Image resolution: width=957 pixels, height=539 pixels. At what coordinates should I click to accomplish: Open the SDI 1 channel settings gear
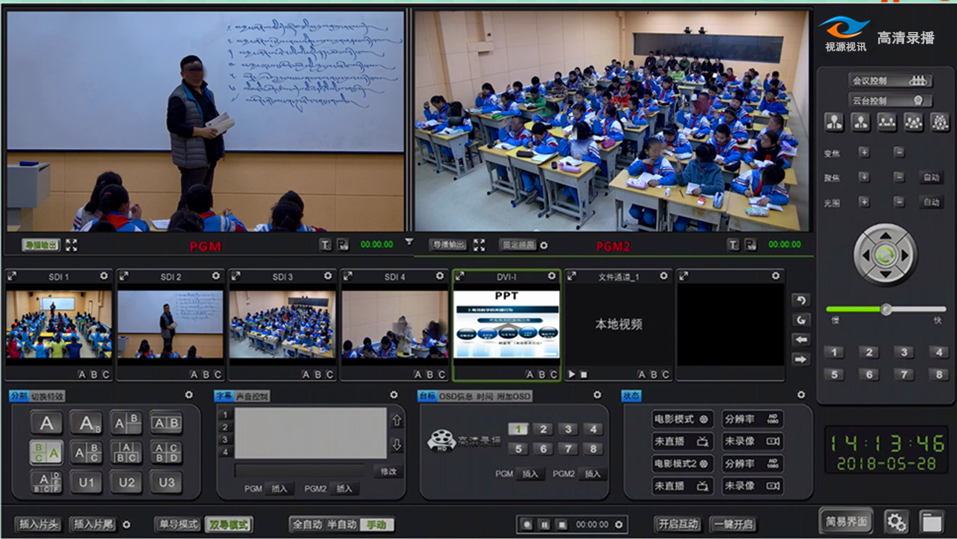(x=103, y=276)
